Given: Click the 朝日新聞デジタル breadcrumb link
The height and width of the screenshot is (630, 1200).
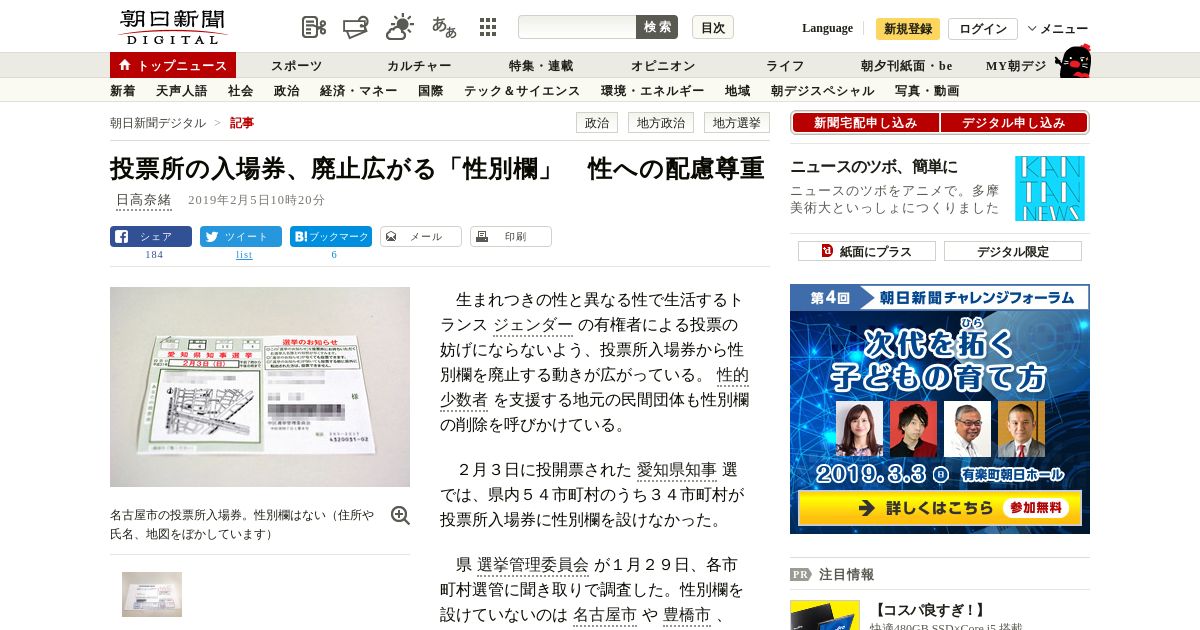Looking at the screenshot, I should [x=158, y=123].
